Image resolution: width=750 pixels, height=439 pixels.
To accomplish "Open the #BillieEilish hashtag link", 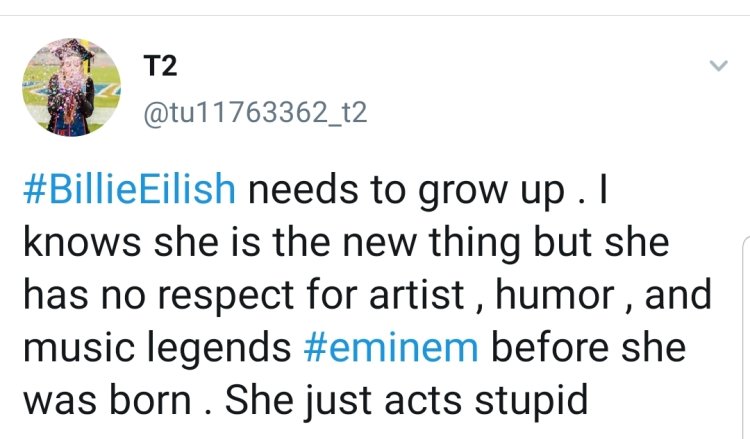I will (128, 190).
